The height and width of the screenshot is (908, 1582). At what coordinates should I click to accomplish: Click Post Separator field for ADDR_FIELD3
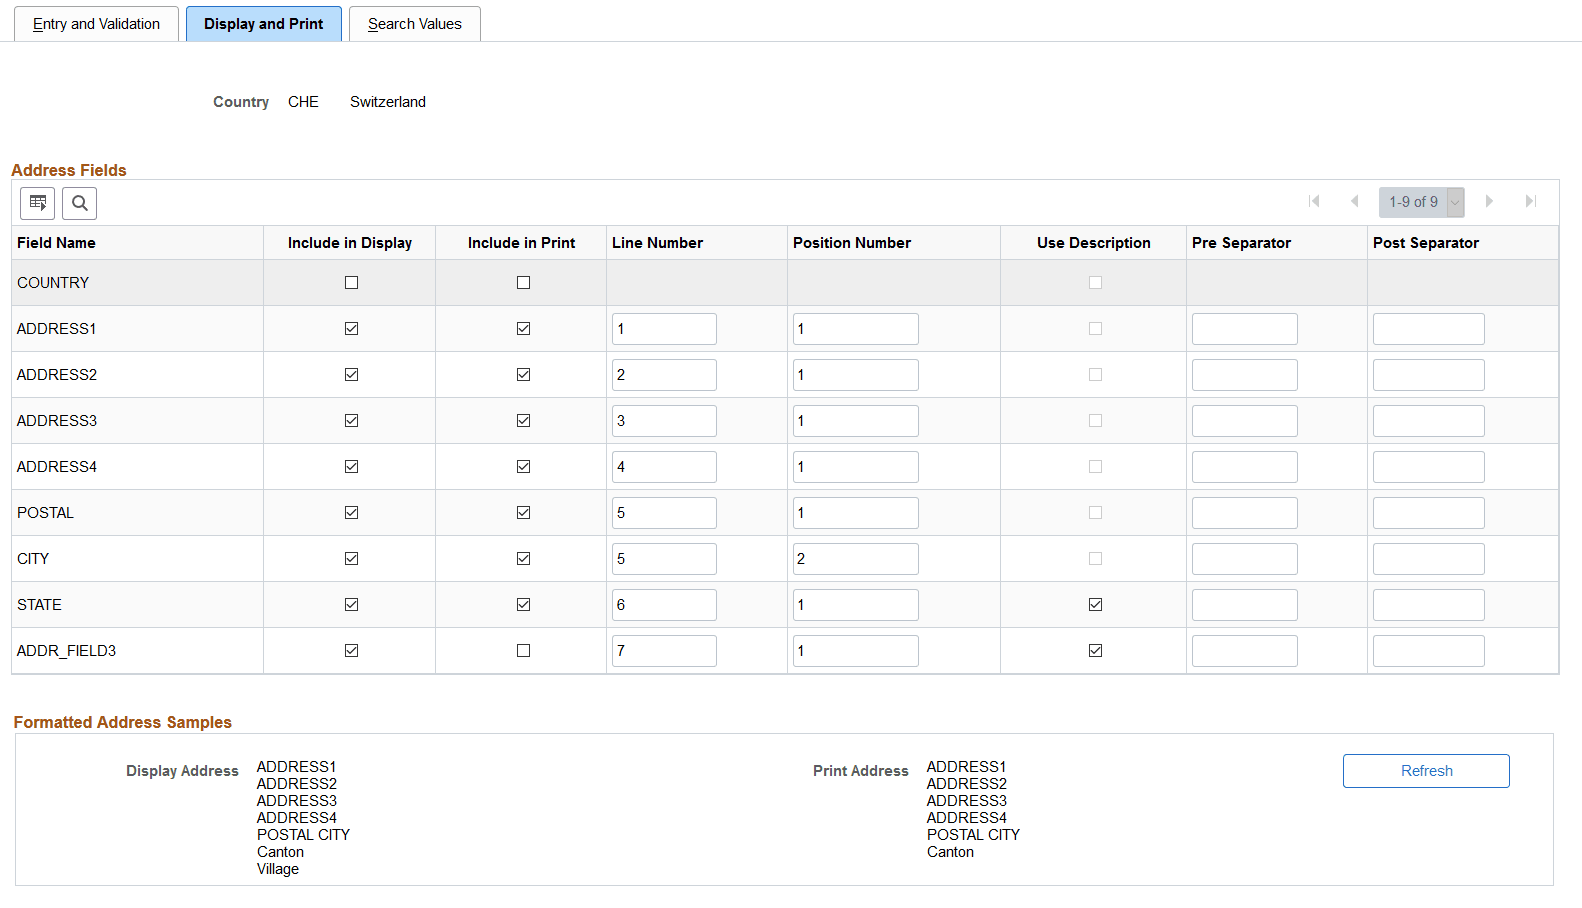(1428, 651)
